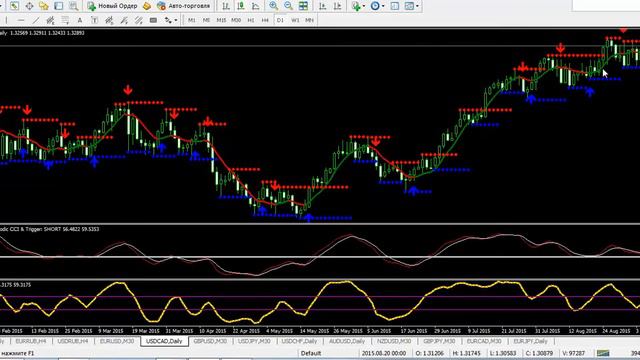Select the equidistant channel tool
This screenshot has width=640, height=360.
50,20
